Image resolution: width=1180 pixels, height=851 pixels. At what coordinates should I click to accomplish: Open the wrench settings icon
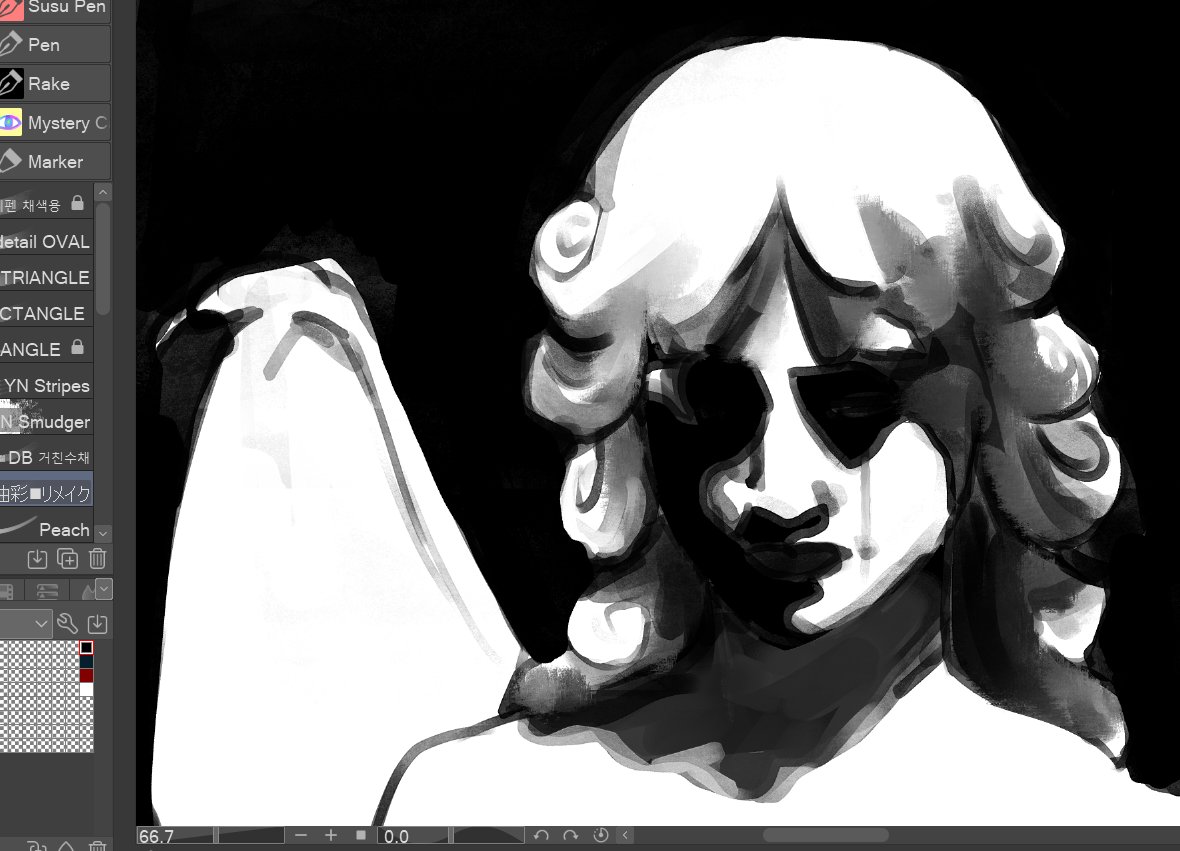point(69,622)
